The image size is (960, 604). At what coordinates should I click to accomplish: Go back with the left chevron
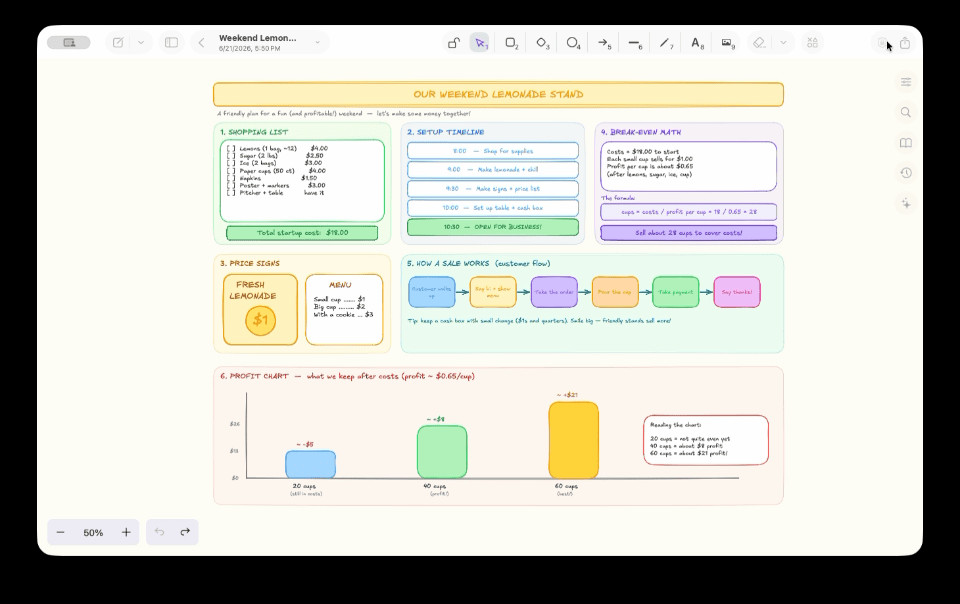point(201,43)
